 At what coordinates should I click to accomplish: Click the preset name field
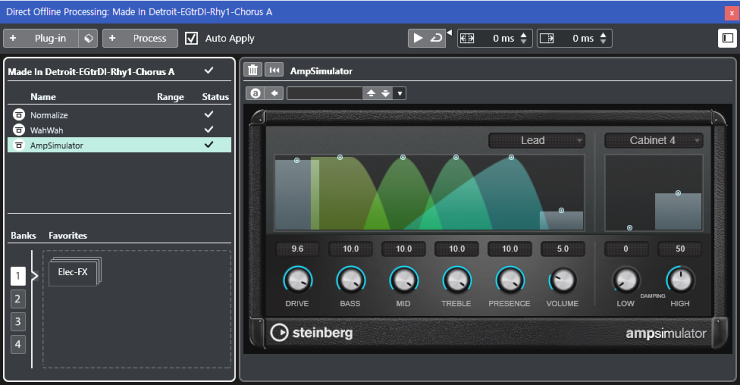pyautogui.click(x=325, y=93)
